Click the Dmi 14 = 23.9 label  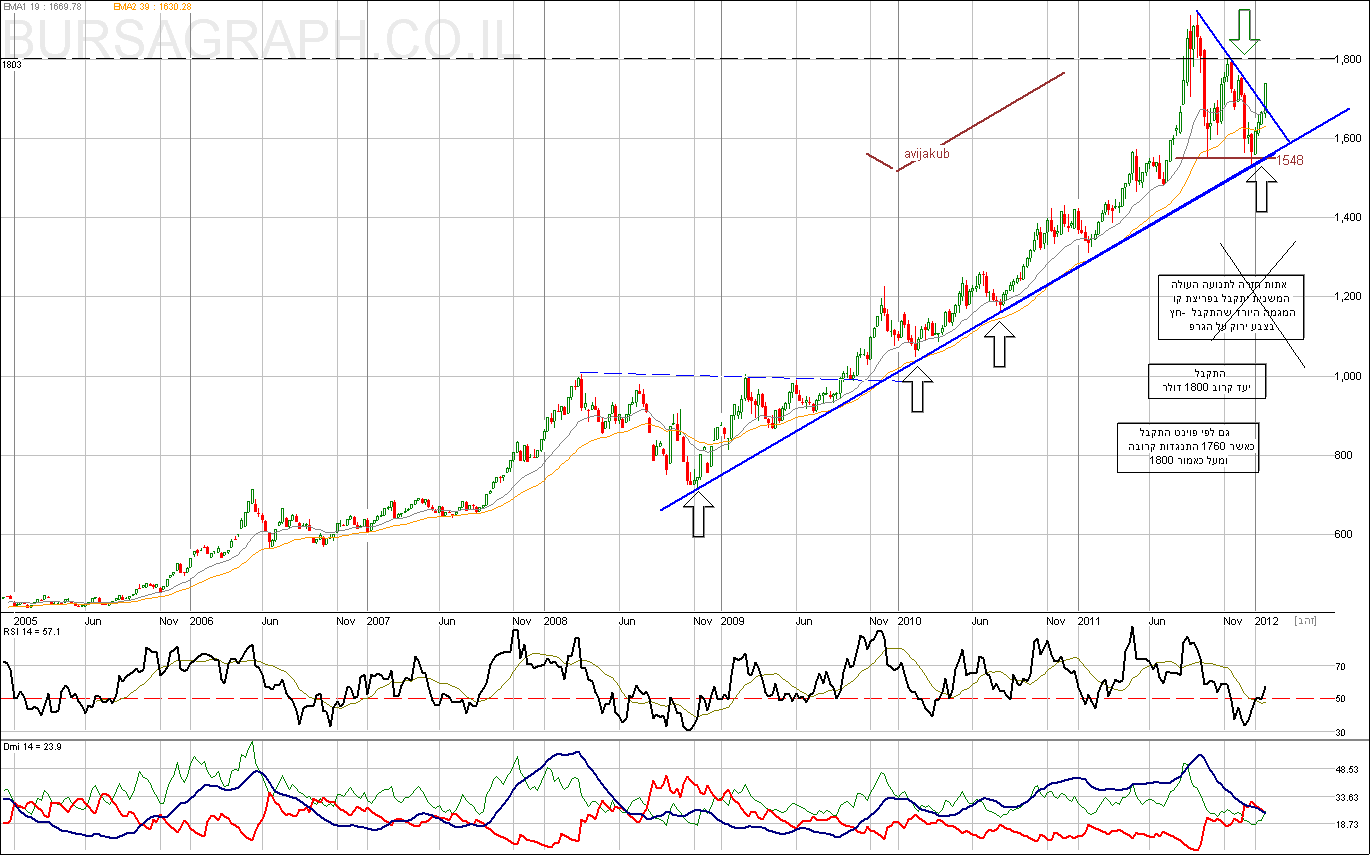[32, 749]
